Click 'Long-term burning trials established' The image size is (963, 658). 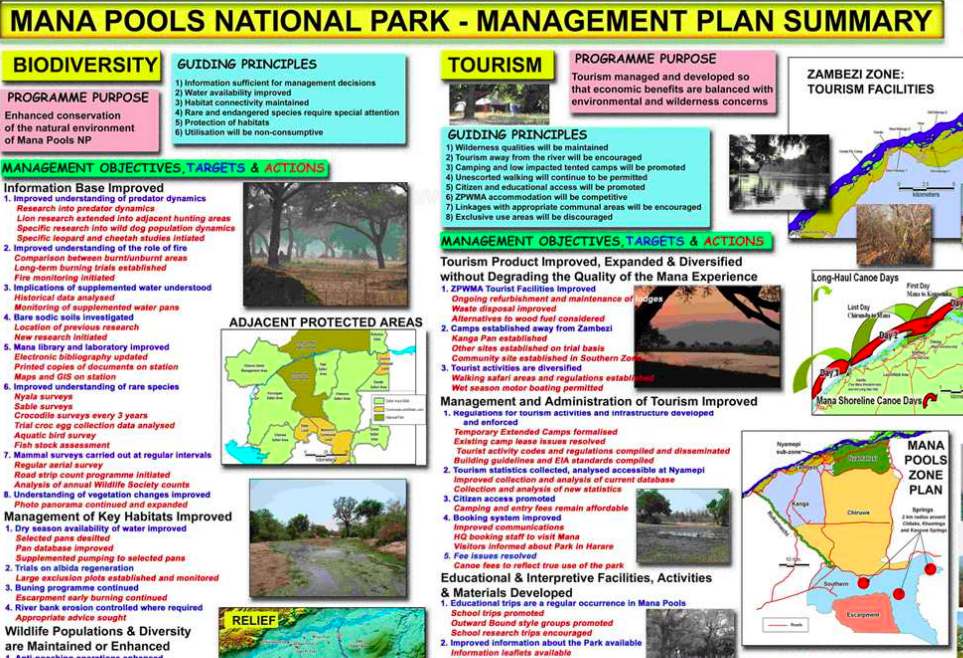coord(90,268)
